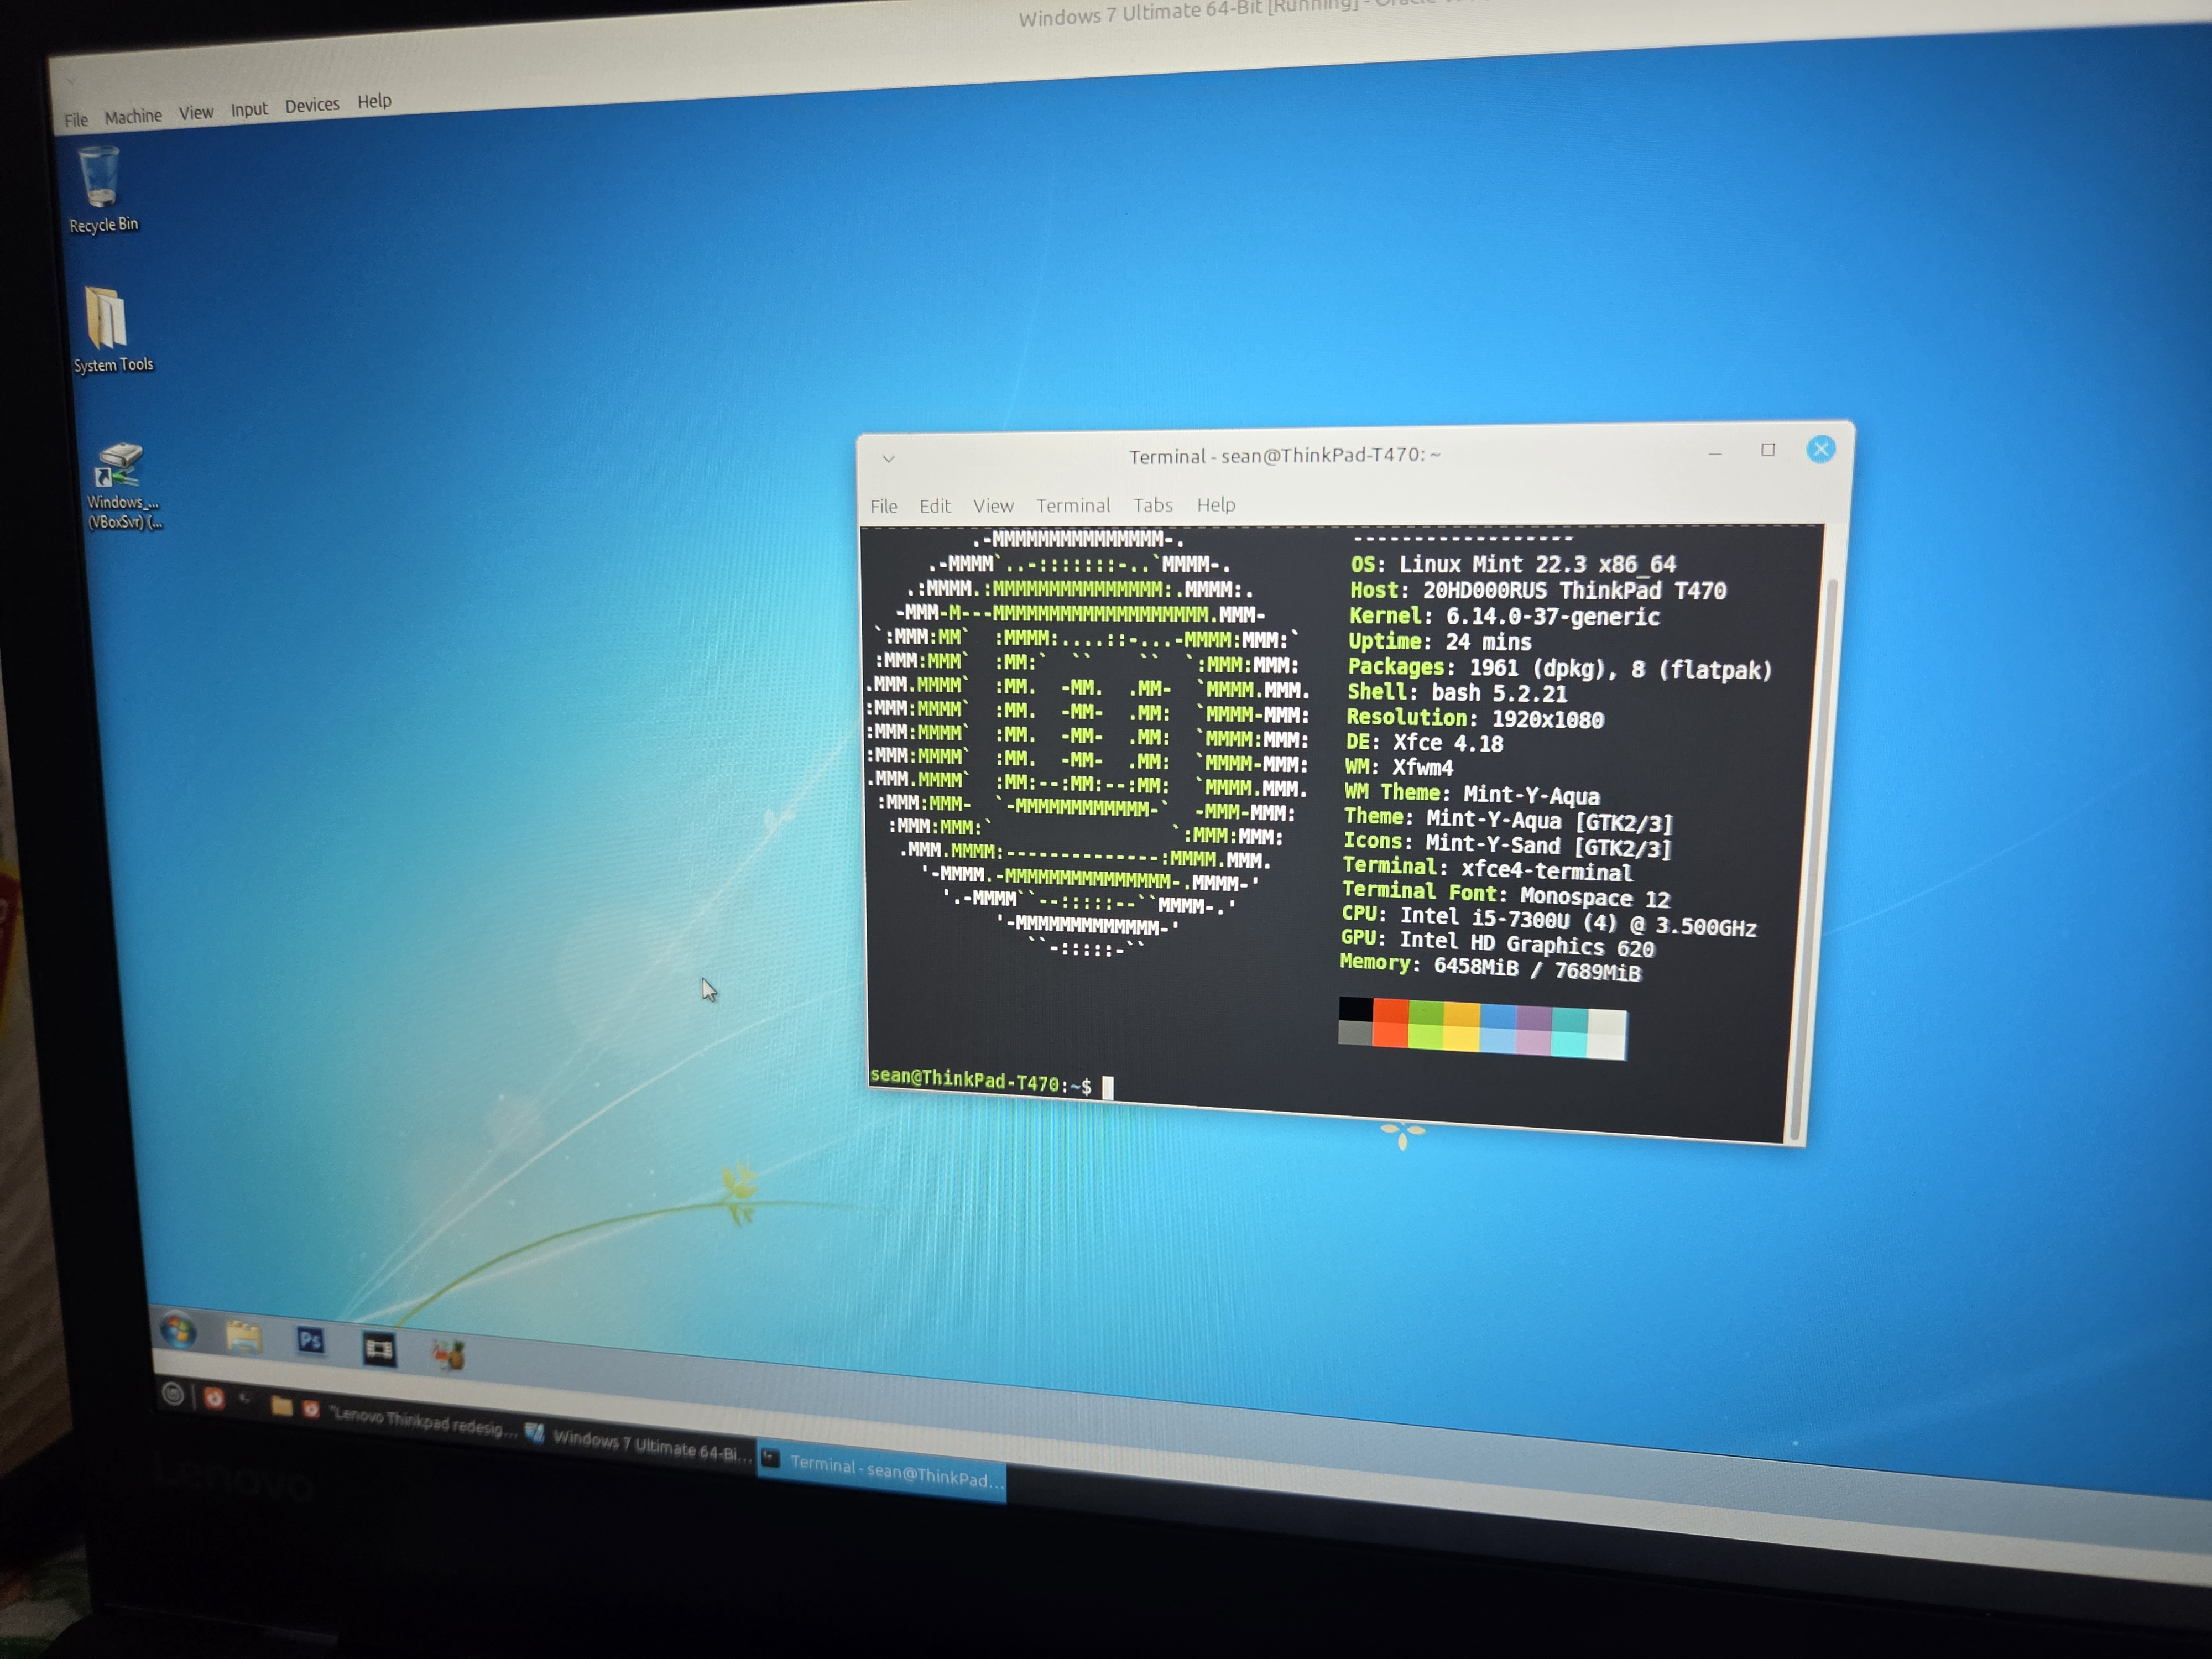Open the VirtualBox Help menu
The image size is (2212, 1659).
tap(374, 101)
